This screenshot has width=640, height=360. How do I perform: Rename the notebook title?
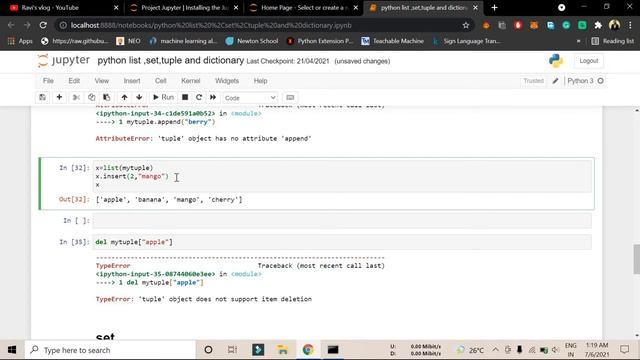[171, 60]
